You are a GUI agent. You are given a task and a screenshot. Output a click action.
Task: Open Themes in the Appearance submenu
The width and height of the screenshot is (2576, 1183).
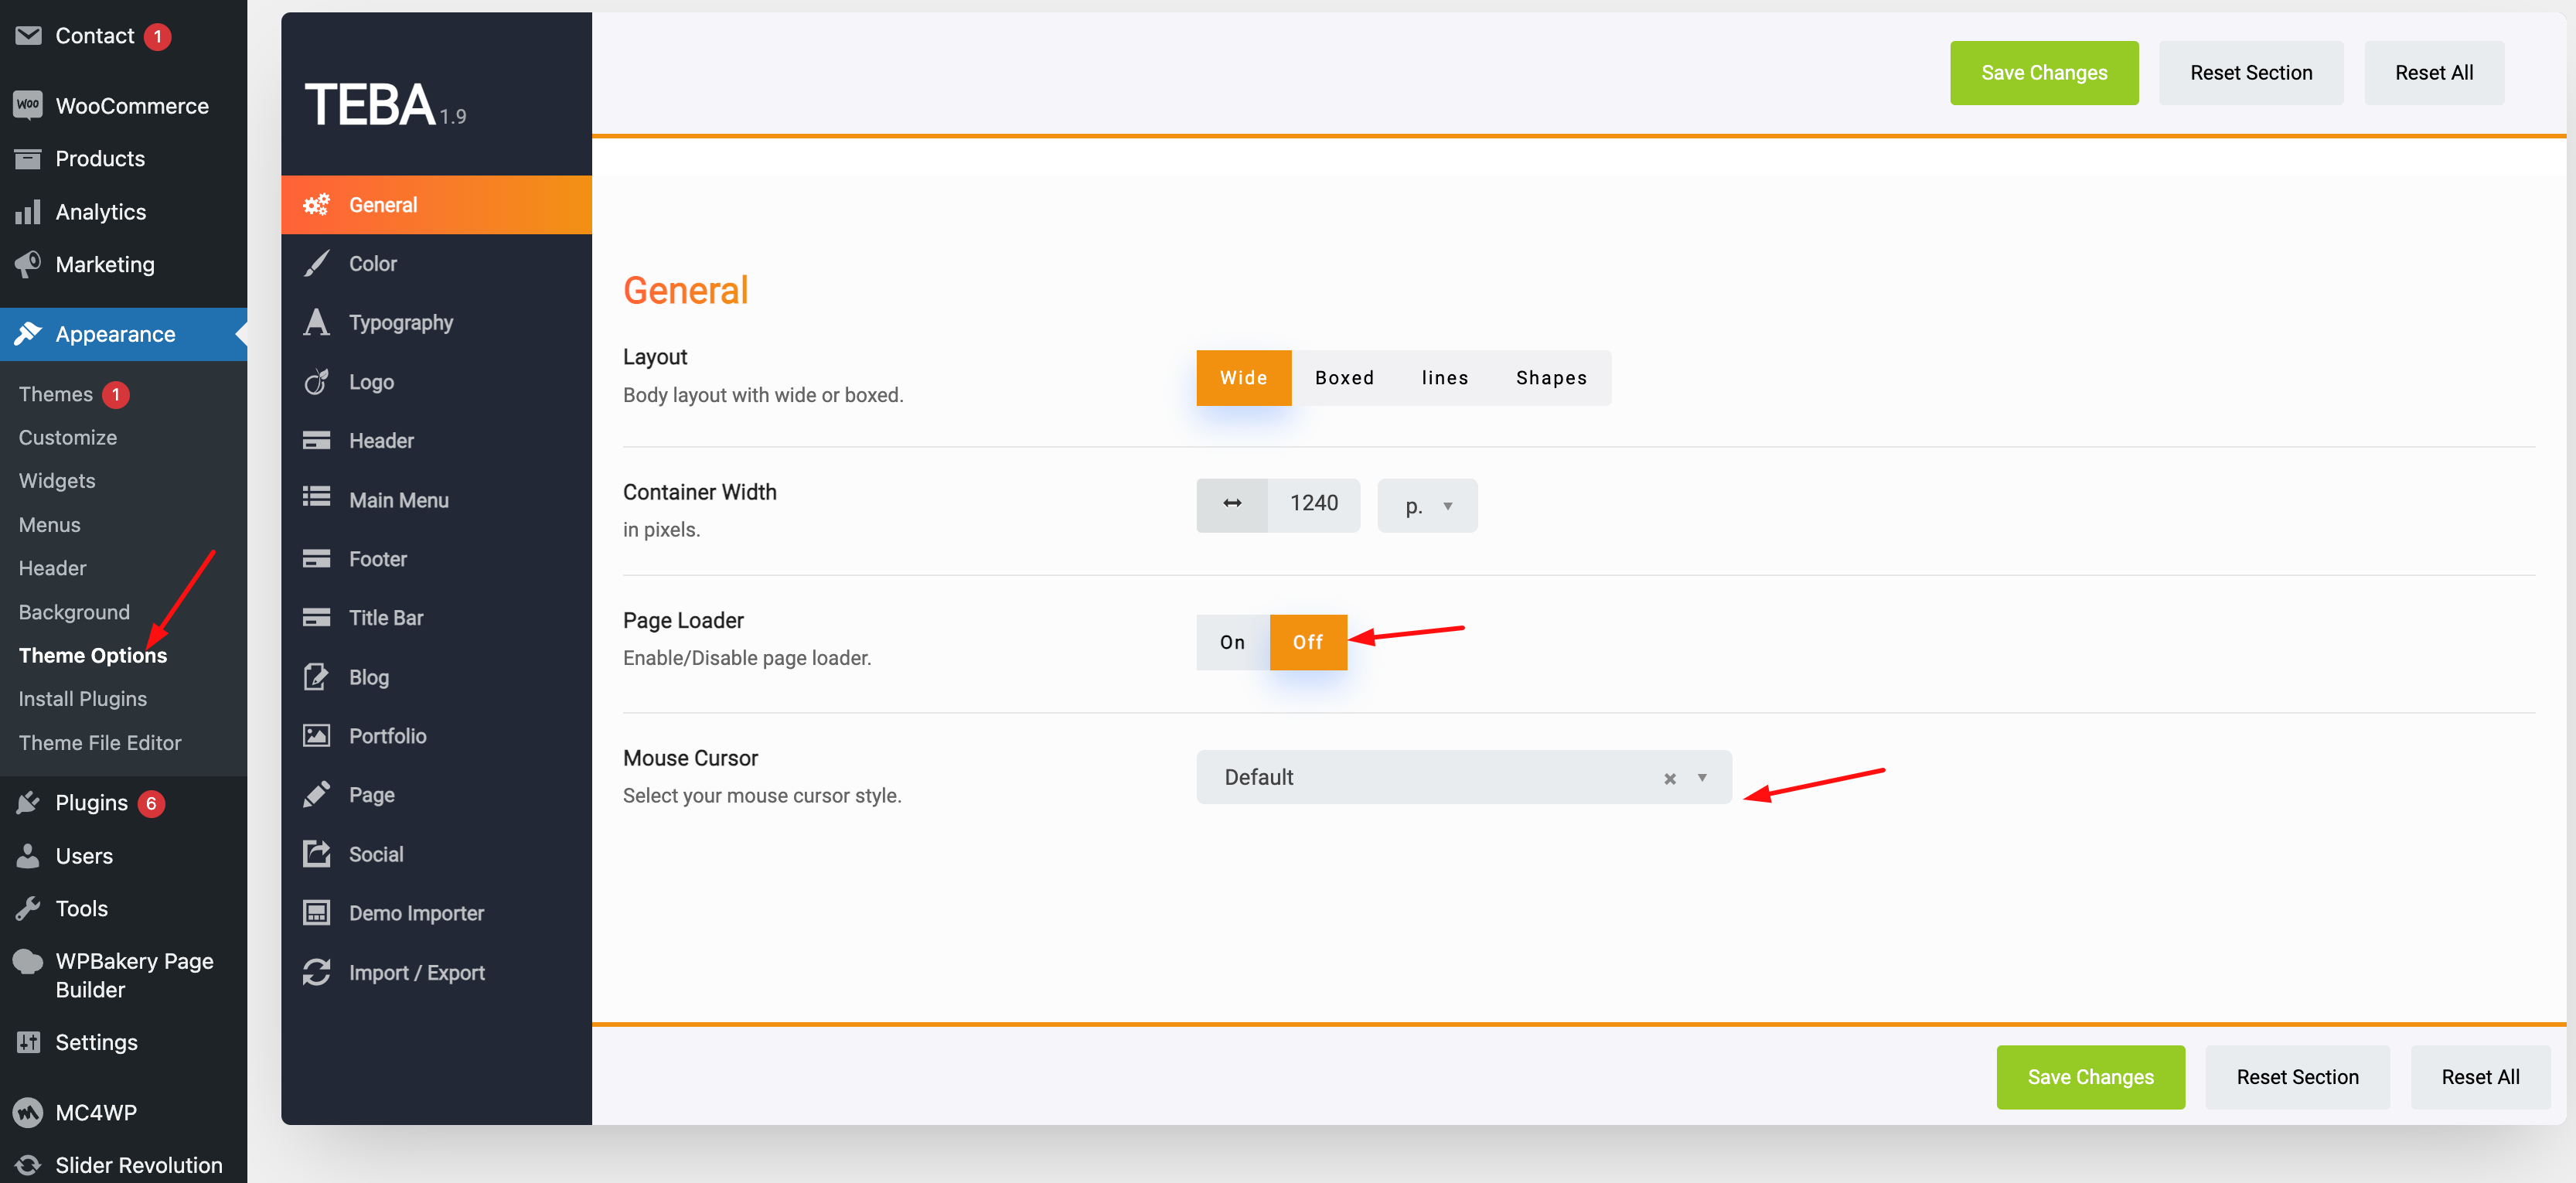coord(55,394)
